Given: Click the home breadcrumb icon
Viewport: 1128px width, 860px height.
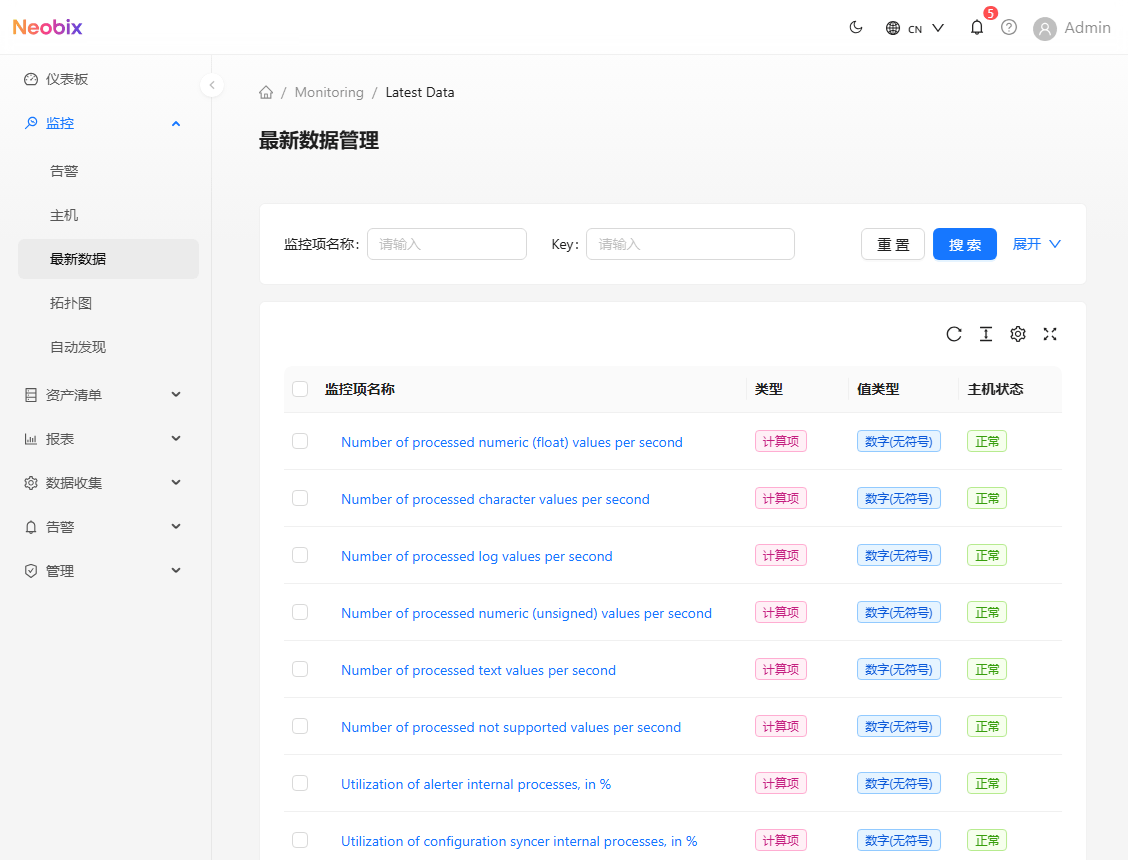Looking at the screenshot, I should pyautogui.click(x=266, y=91).
